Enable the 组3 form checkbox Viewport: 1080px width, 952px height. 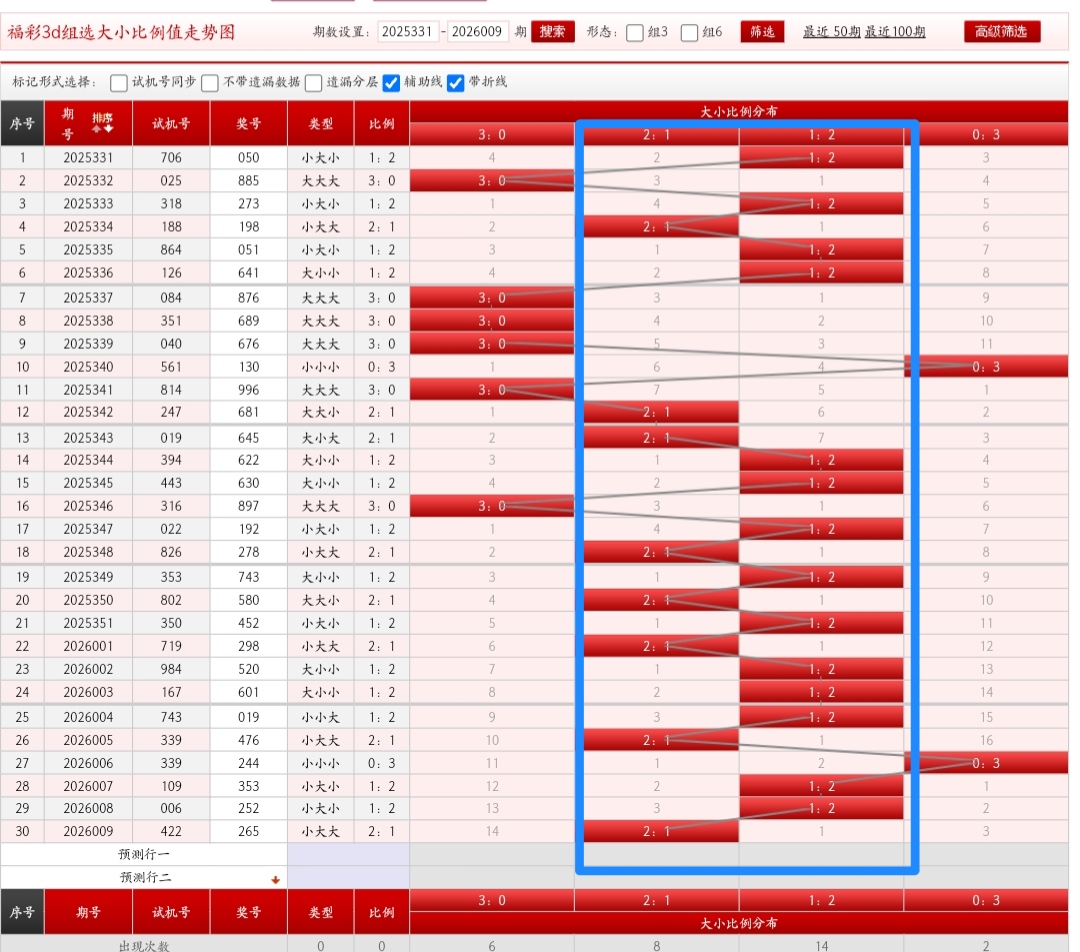pyautogui.click(x=635, y=33)
